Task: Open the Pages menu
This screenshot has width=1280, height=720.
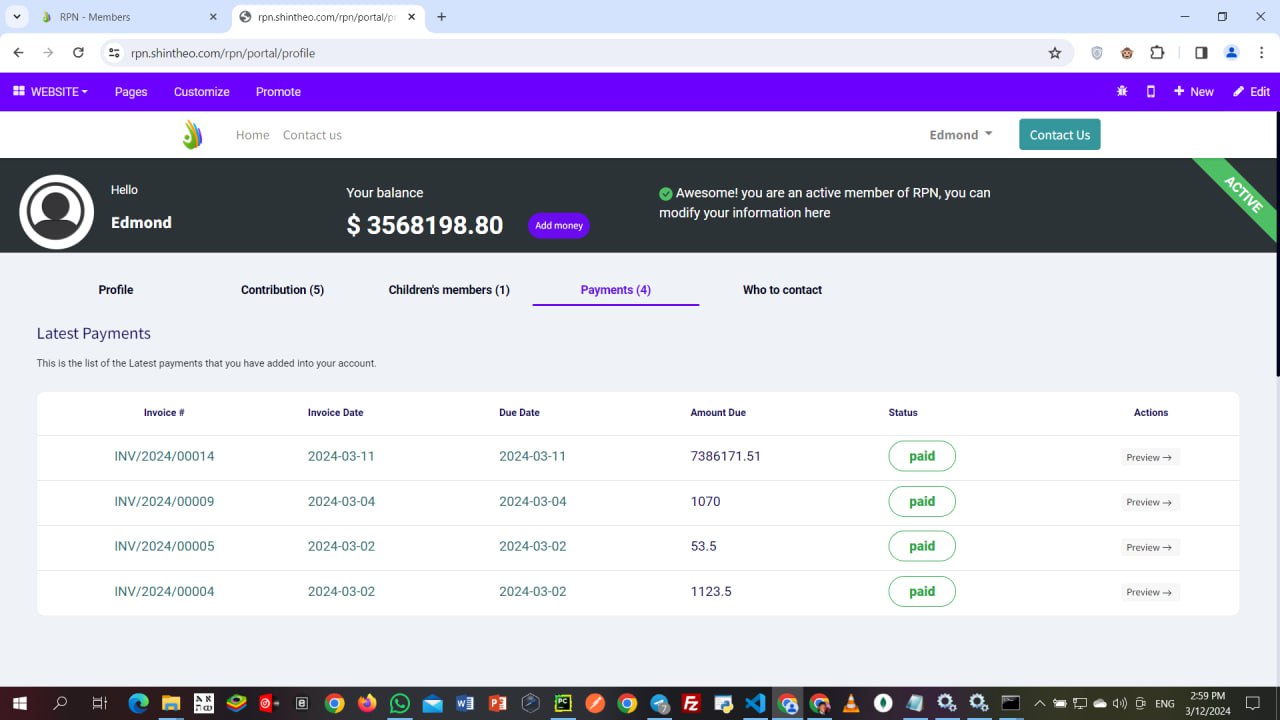Action: (131, 91)
